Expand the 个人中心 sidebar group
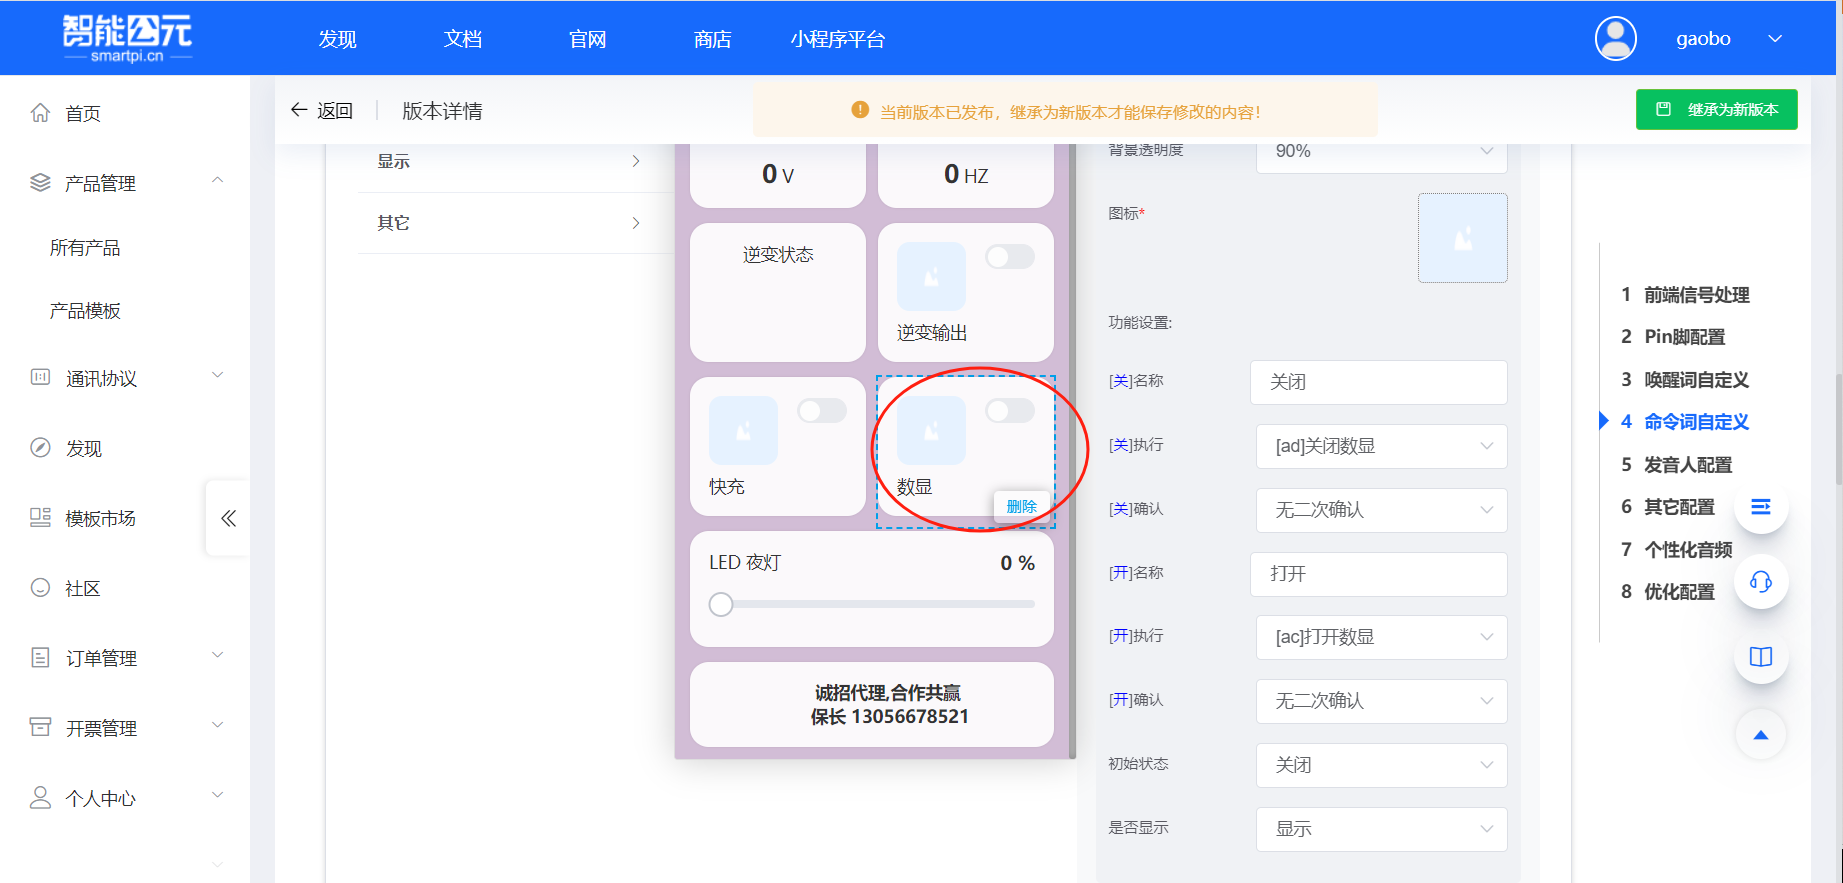Screen dimensions: 1843x883 pos(217,795)
